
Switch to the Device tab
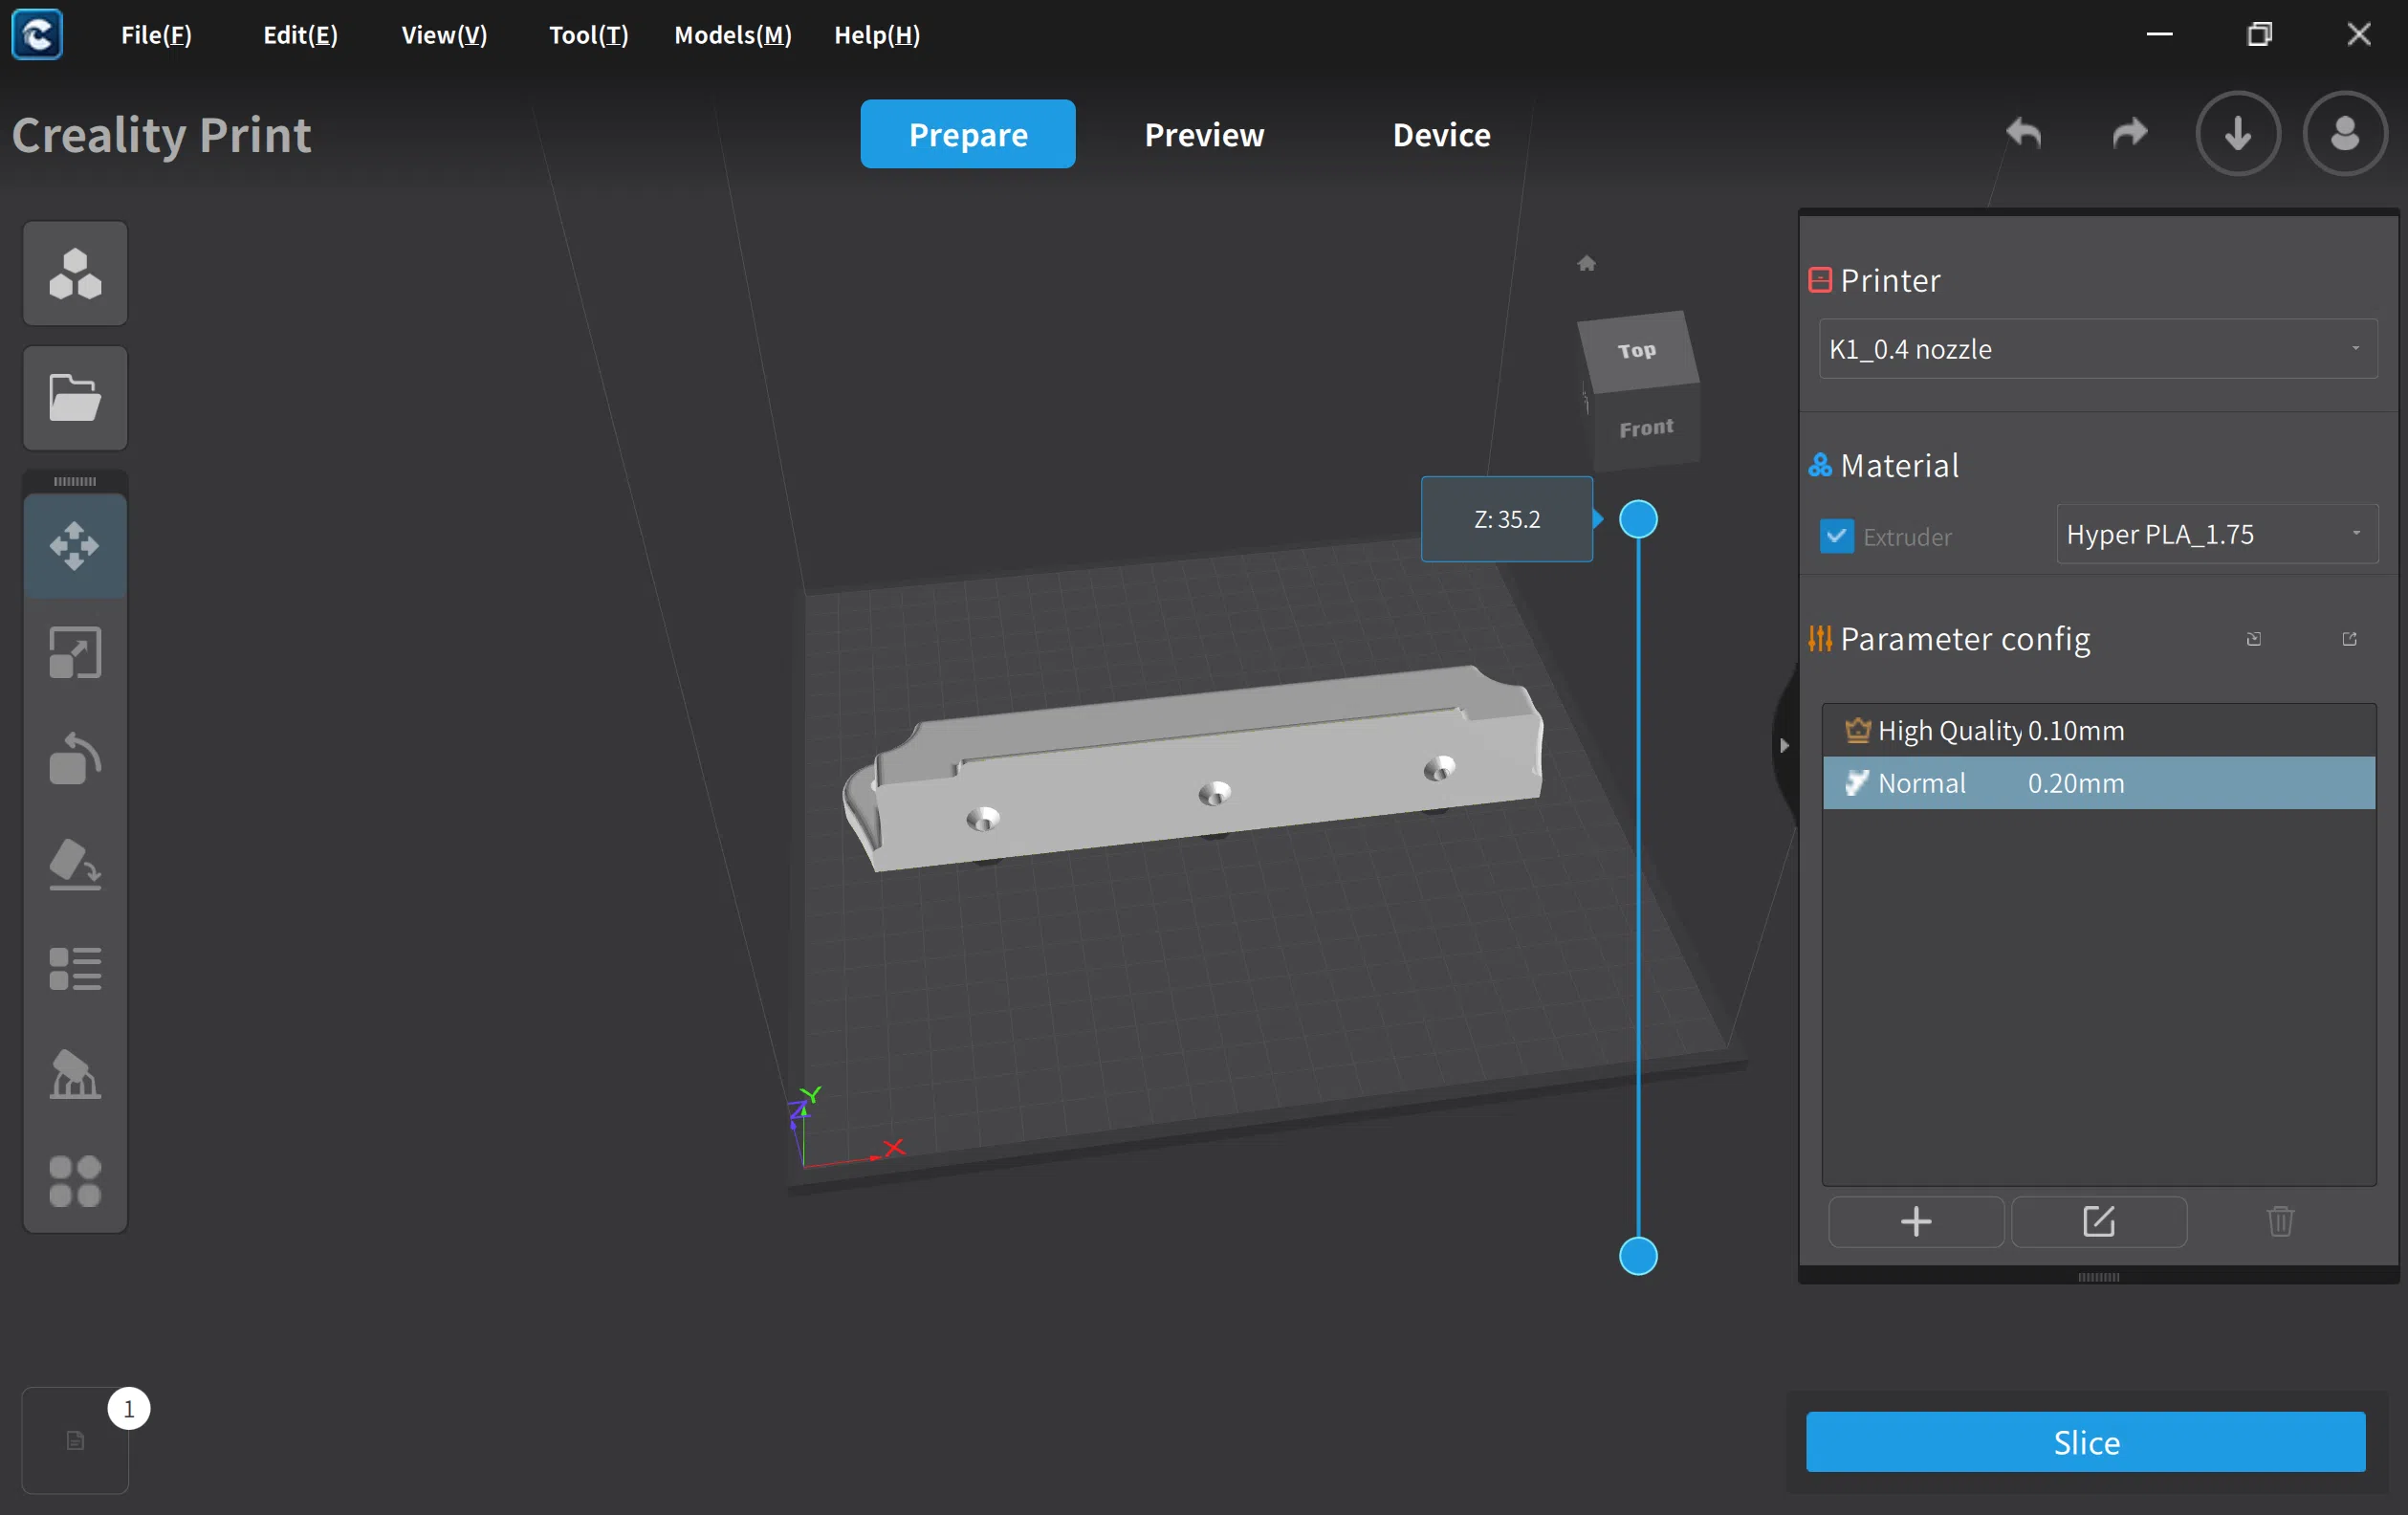[x=1442, y=134]
